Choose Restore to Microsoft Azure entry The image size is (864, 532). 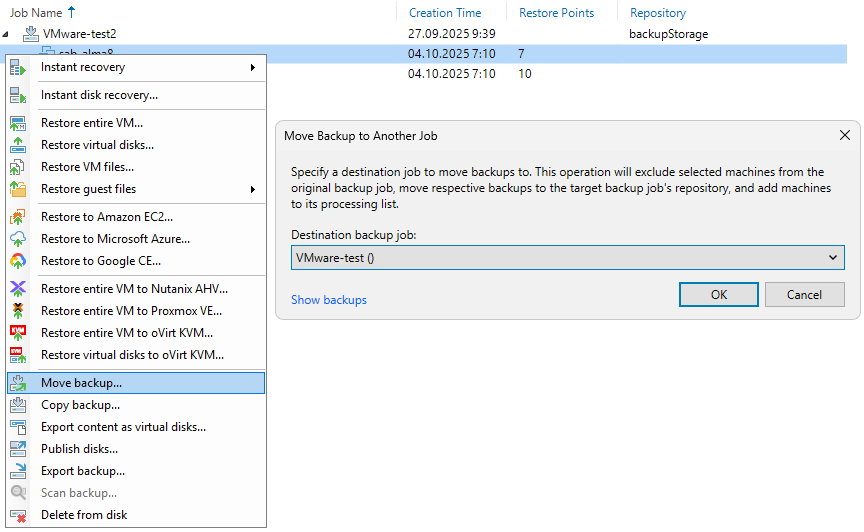point(136,239)
